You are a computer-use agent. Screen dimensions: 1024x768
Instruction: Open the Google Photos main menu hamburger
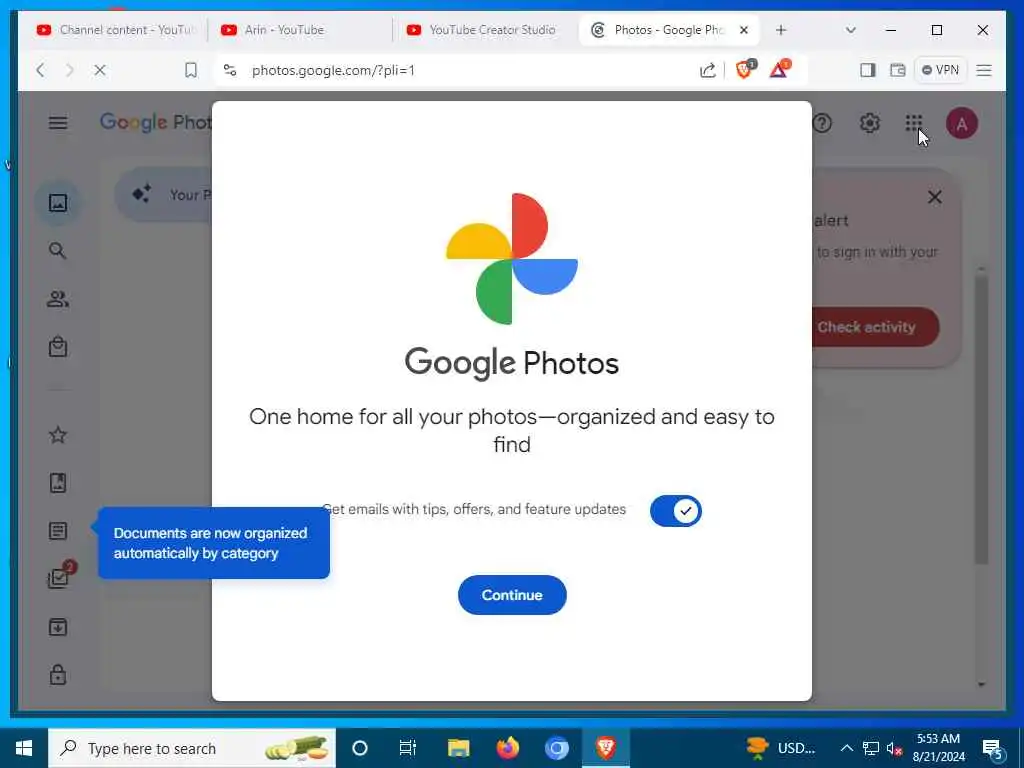(x=58, y=123)
